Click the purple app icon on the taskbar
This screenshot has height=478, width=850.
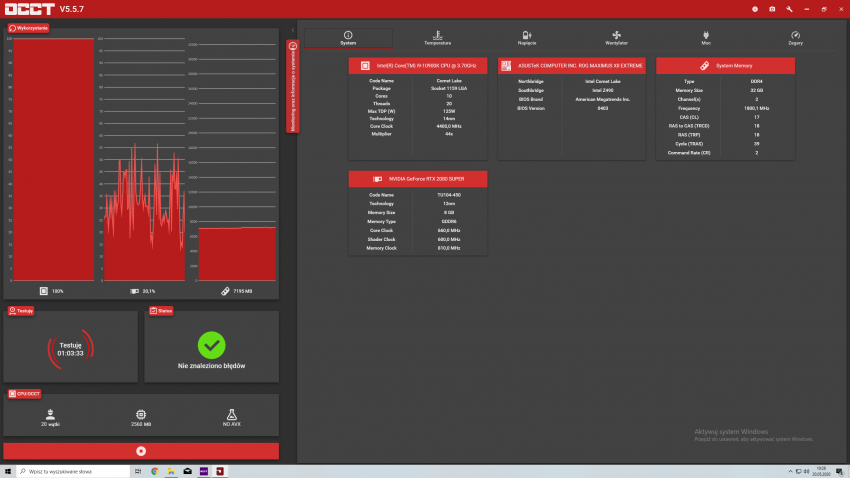204,471
